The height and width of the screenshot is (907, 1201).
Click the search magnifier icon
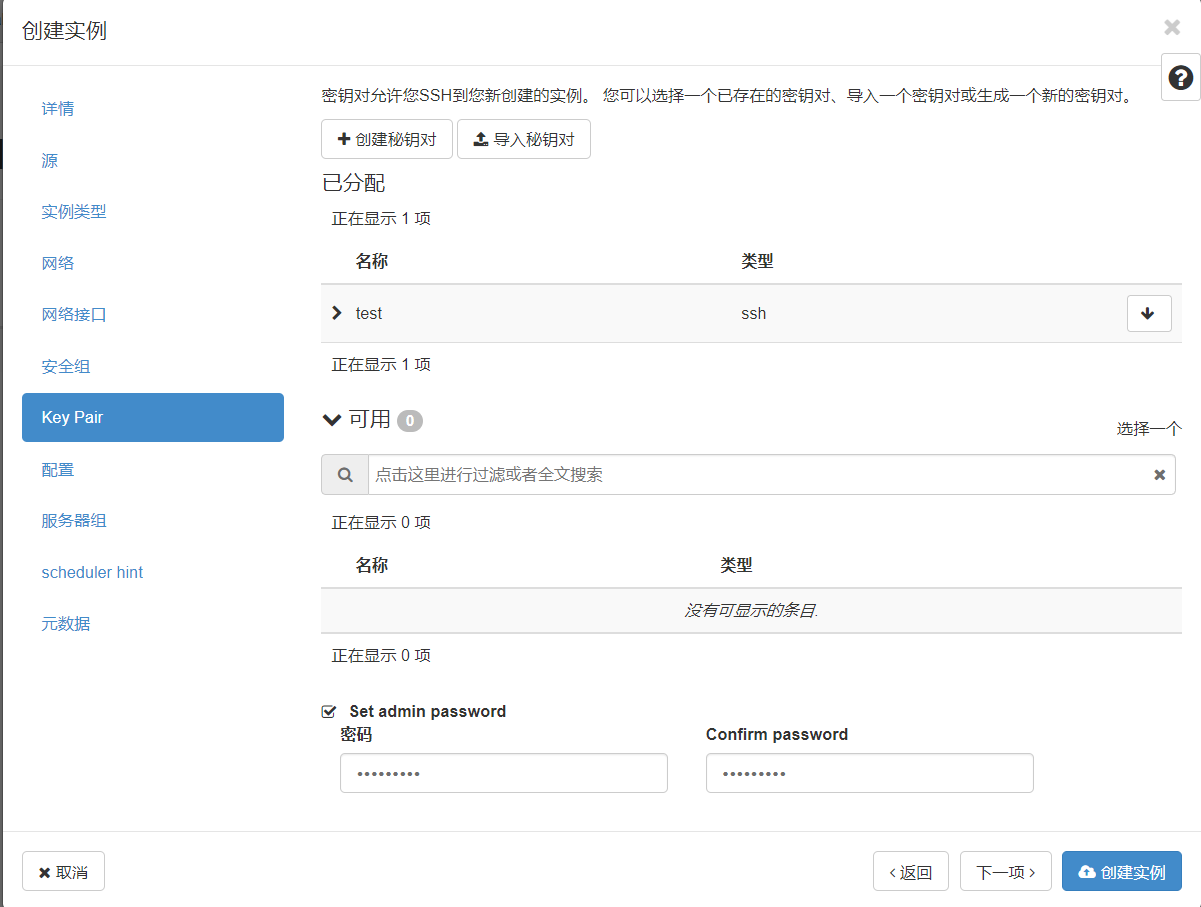[x=345, y=475]
